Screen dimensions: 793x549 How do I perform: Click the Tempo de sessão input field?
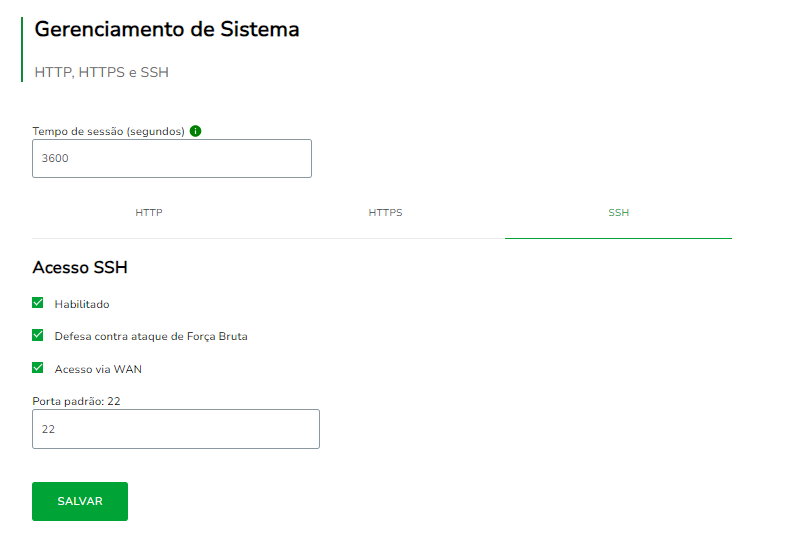pos(172,158)
